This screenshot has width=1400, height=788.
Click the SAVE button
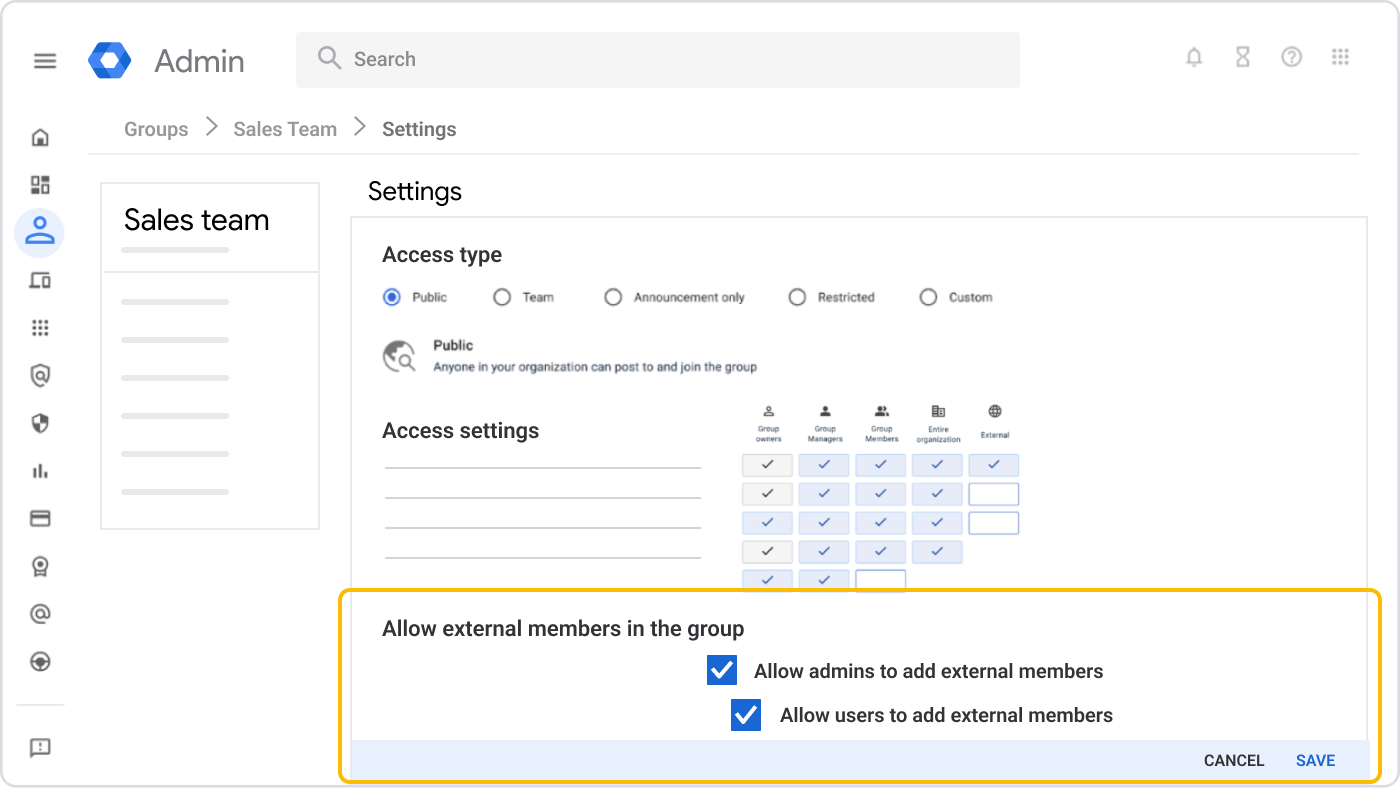pos(1315,761)
